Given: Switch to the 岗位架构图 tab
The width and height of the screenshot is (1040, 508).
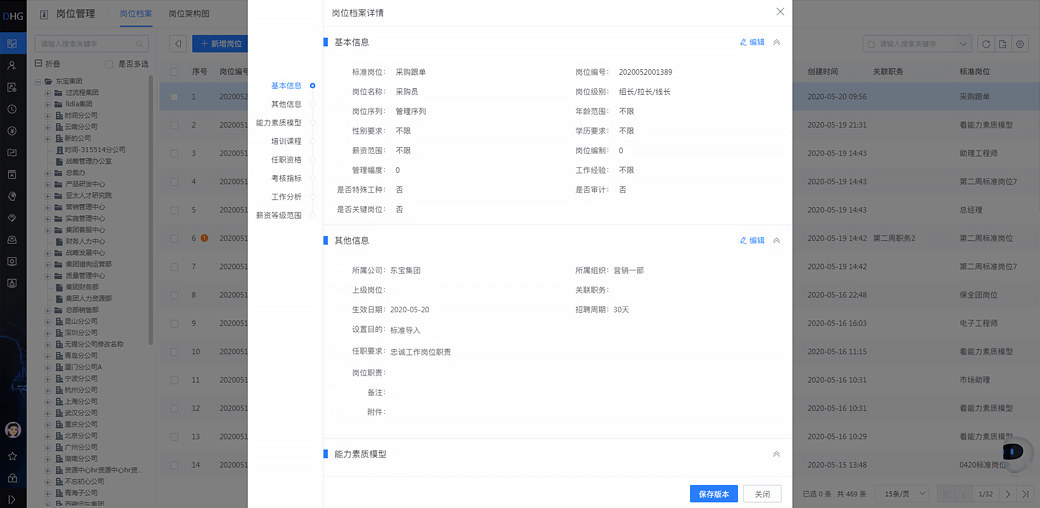Looking at the screenshot, I should click(x=189, y=14).
